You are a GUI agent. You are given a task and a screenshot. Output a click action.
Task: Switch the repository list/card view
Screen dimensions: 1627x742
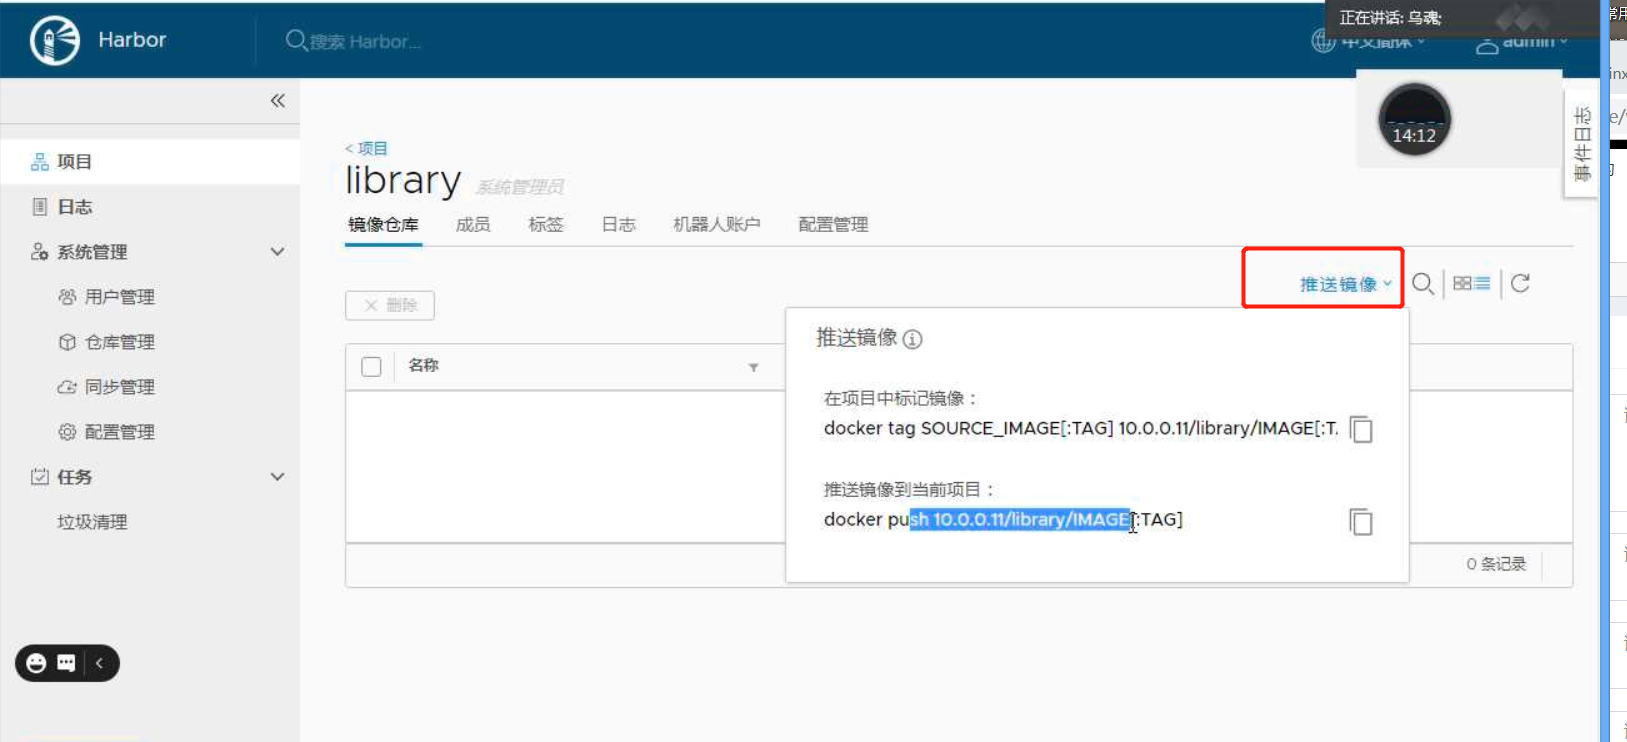1471,284
